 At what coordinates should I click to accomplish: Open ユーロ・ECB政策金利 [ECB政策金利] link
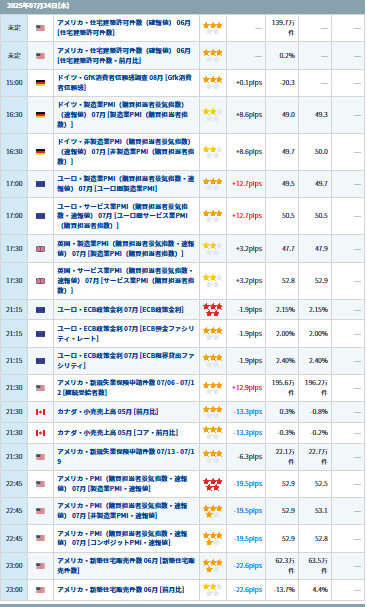120,310
